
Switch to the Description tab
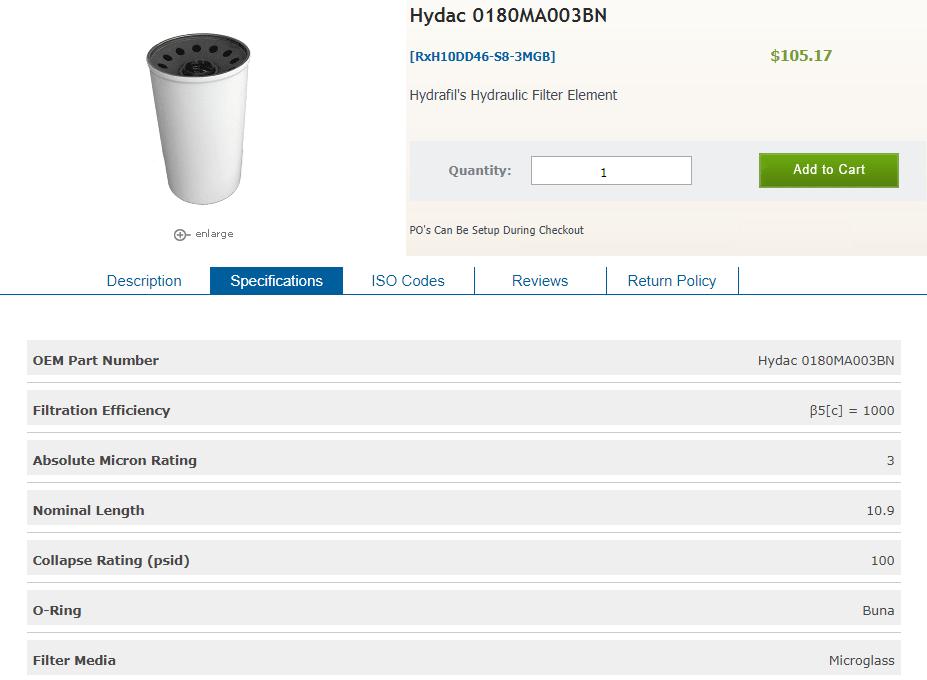pyautogui.click(x=144, y=281)
